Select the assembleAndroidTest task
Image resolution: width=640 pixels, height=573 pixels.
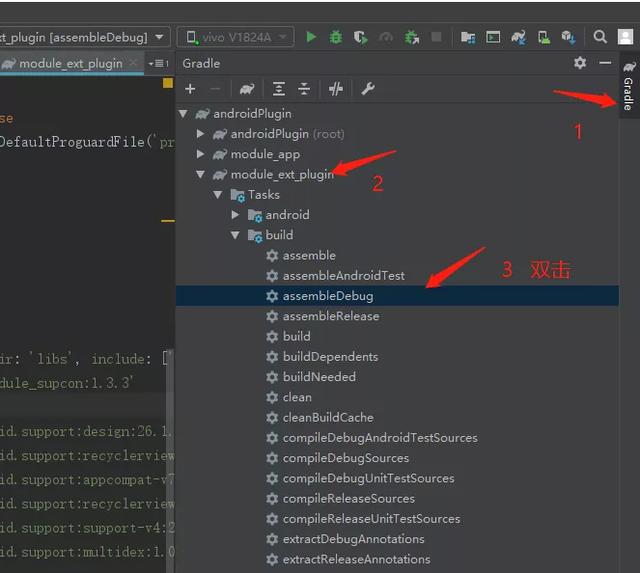[x=343, y=276]
